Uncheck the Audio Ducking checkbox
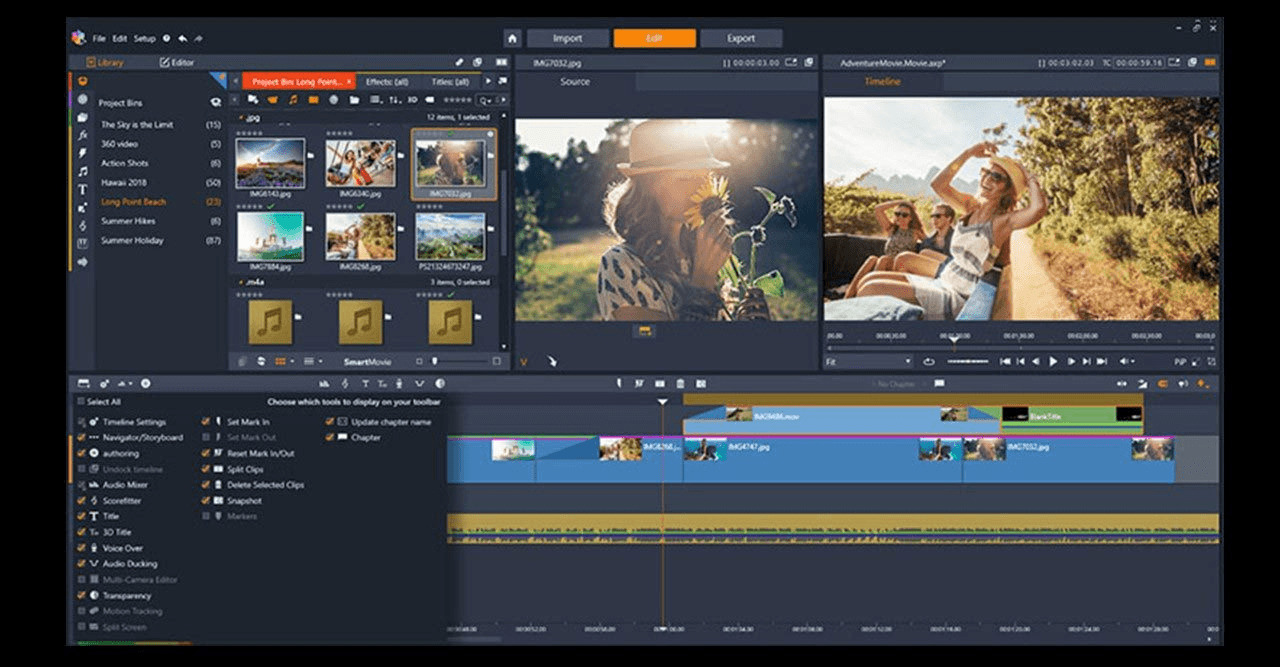The width and height of the screenshot is (1280, 667). [x=81, y=564]
